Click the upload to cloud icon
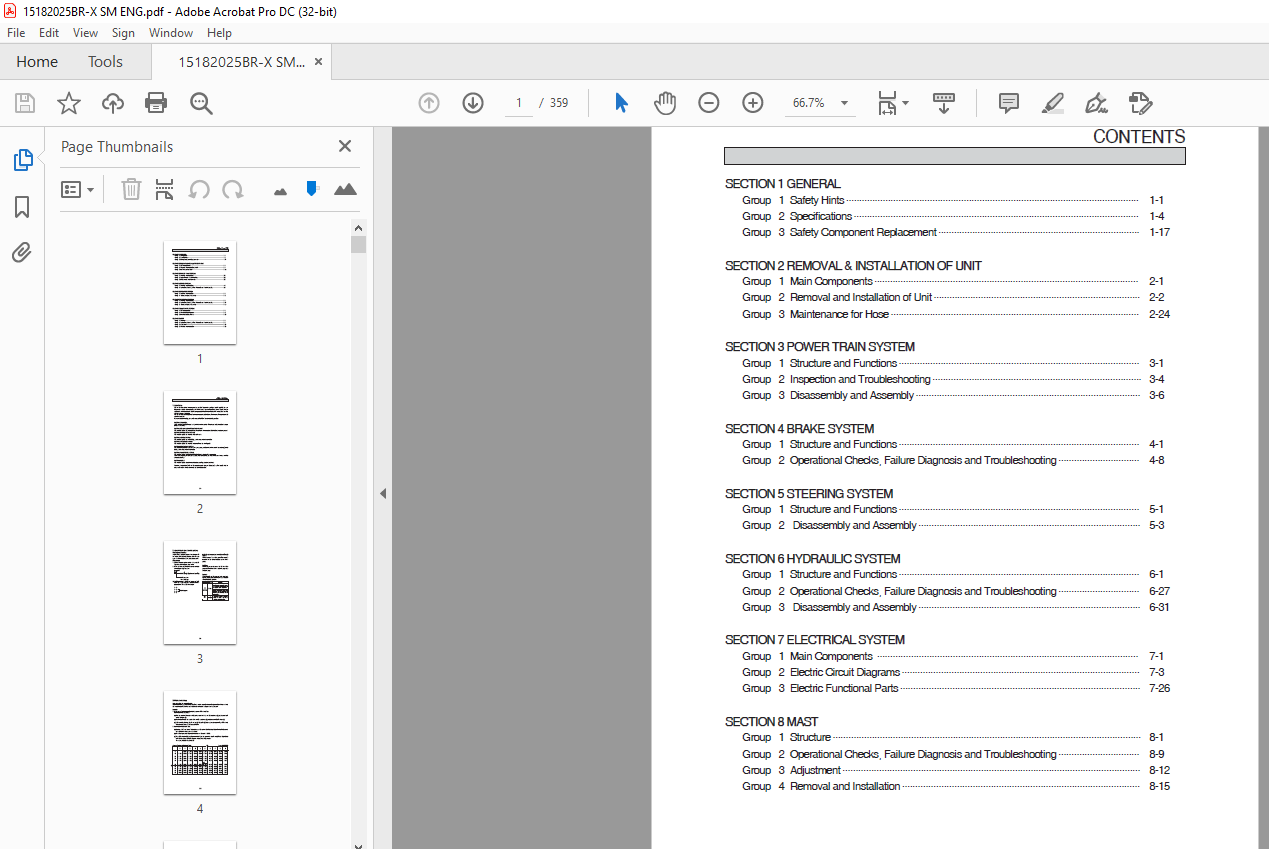The height and width of the screenshot is (849, 1269). 113,103
